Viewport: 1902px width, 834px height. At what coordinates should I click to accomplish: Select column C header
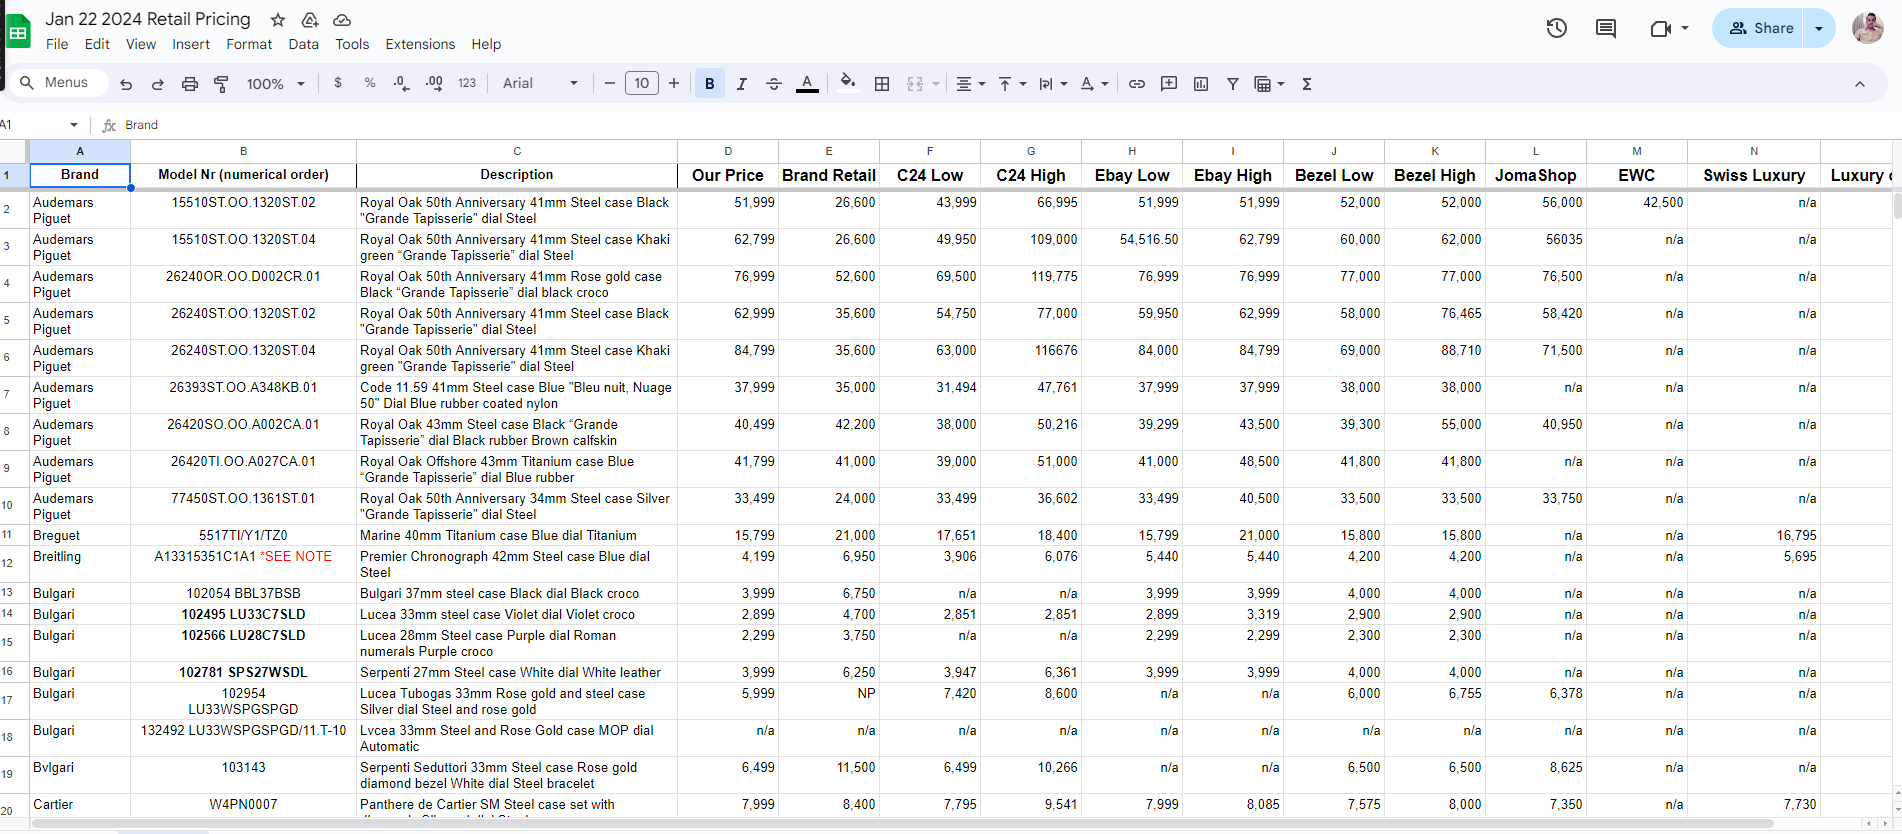point(517,151)
